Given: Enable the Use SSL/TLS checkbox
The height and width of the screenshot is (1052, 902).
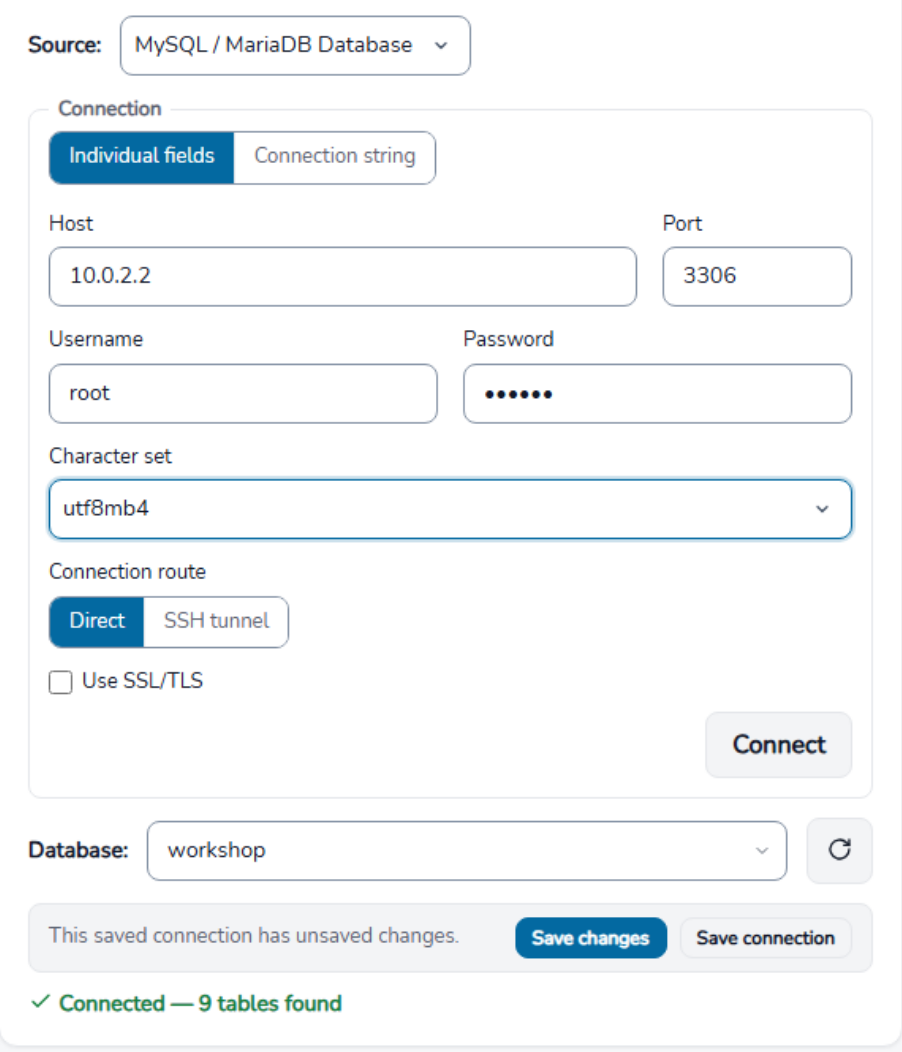Looking at the screenshot, I should pos(60,682).
